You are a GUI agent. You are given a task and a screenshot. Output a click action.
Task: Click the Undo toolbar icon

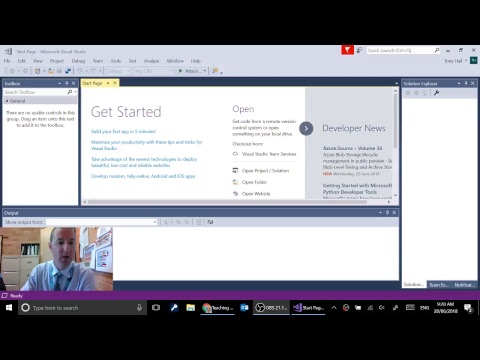pos(80,71)
